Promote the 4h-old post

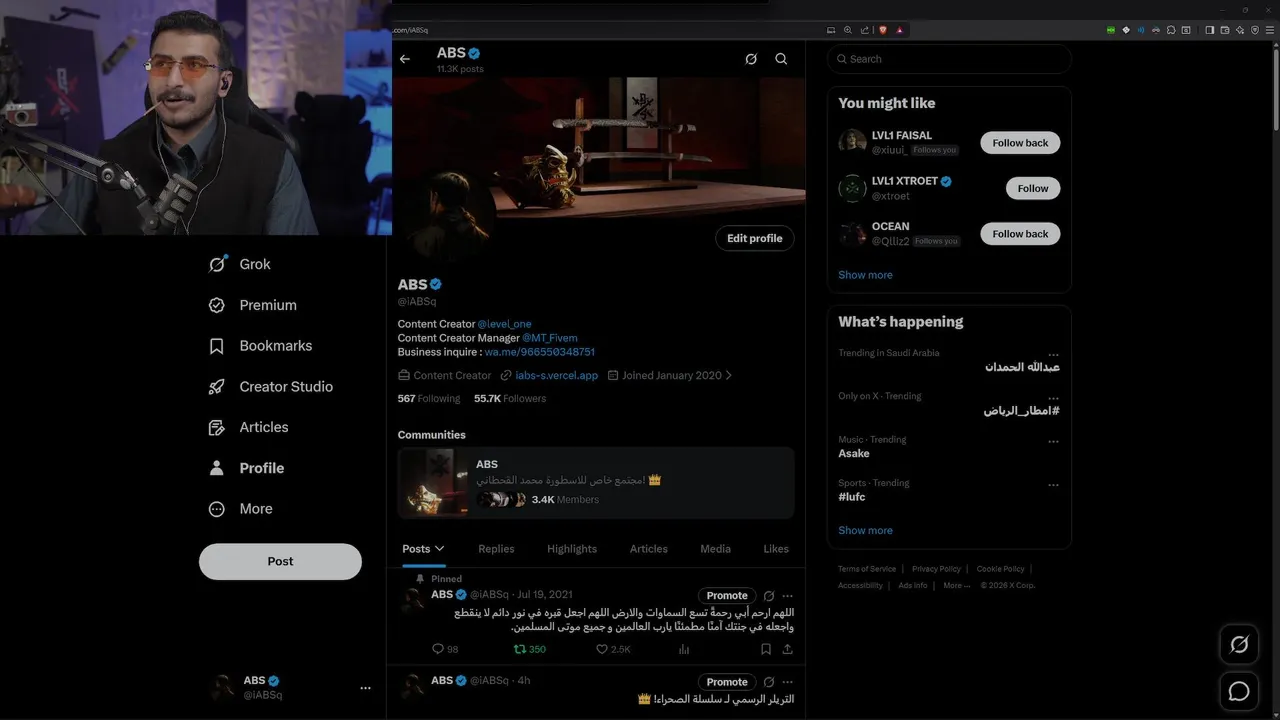coord(727,682)
